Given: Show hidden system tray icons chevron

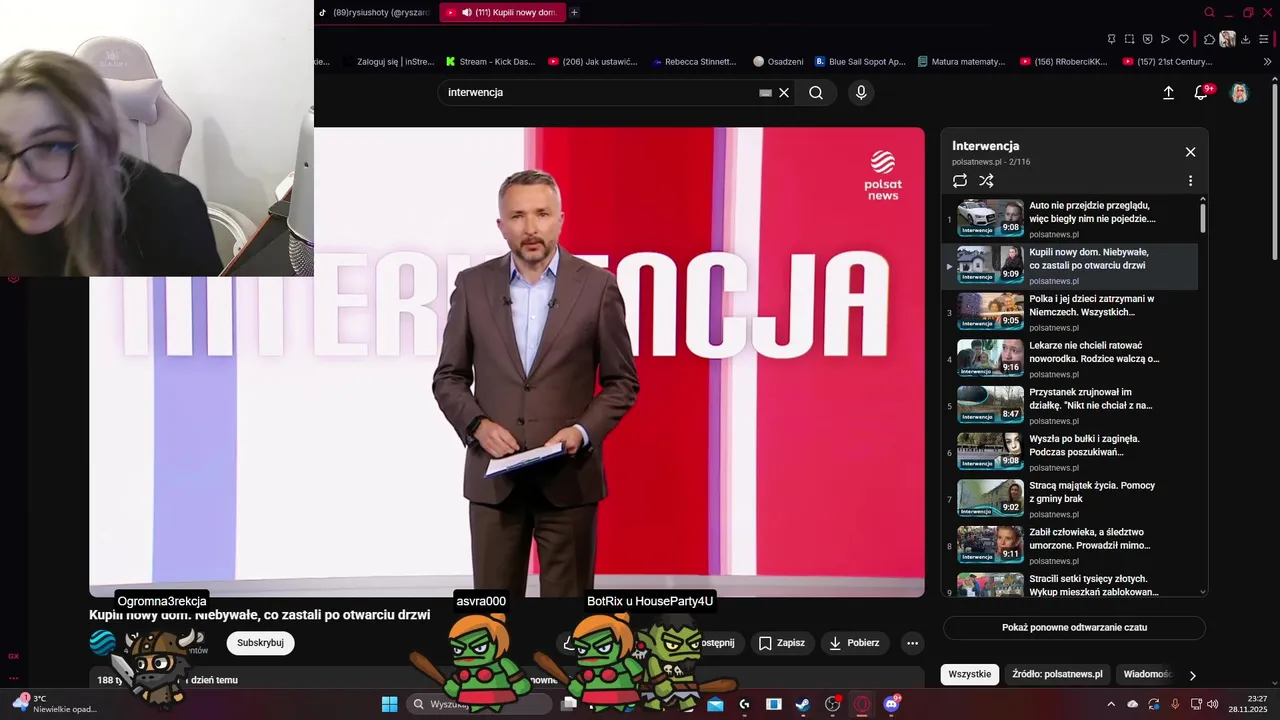Looking at the screenshot, I should coord(1111,704).
